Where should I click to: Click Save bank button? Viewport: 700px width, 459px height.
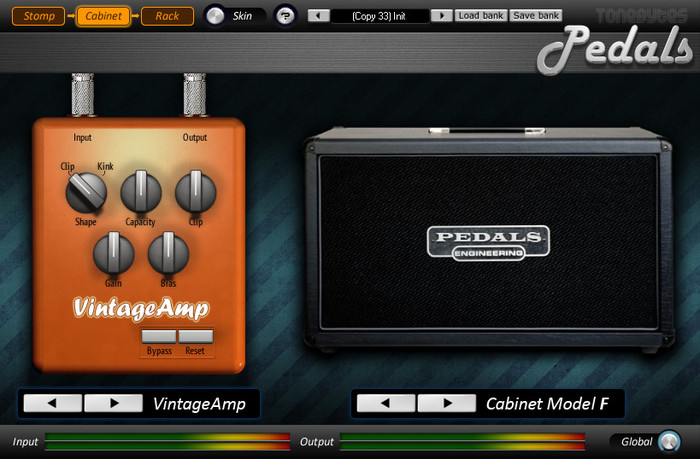coord(536,16)
